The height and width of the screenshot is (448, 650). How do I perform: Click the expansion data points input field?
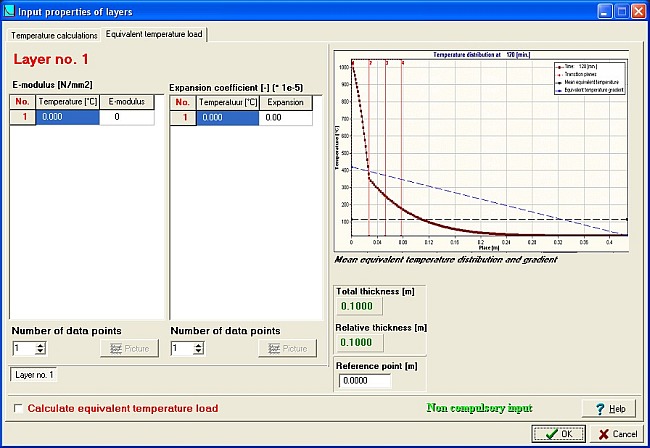[182, 348]
